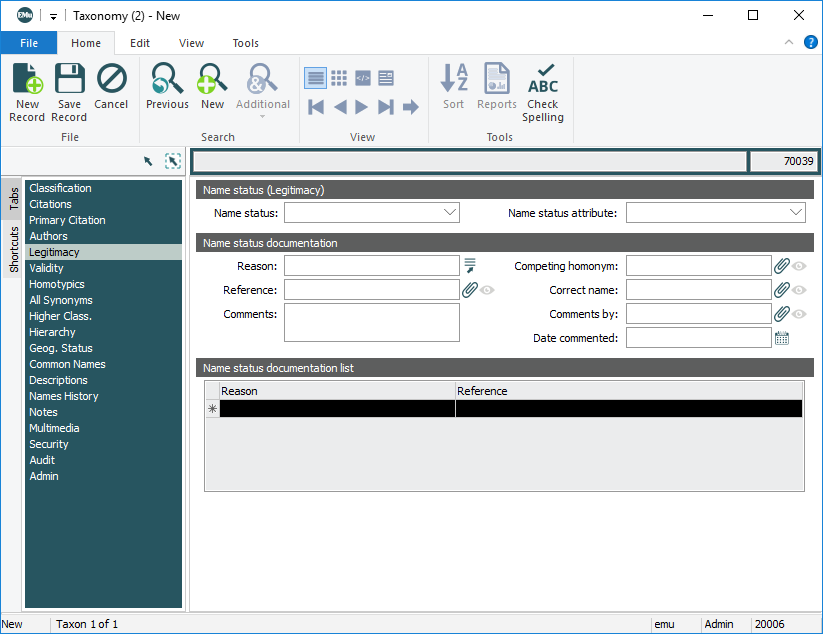Toggle the eye icon beside Competing homonym
Image resolution: width=823 pixels, height=634 pixels.
tap(799, 266)
